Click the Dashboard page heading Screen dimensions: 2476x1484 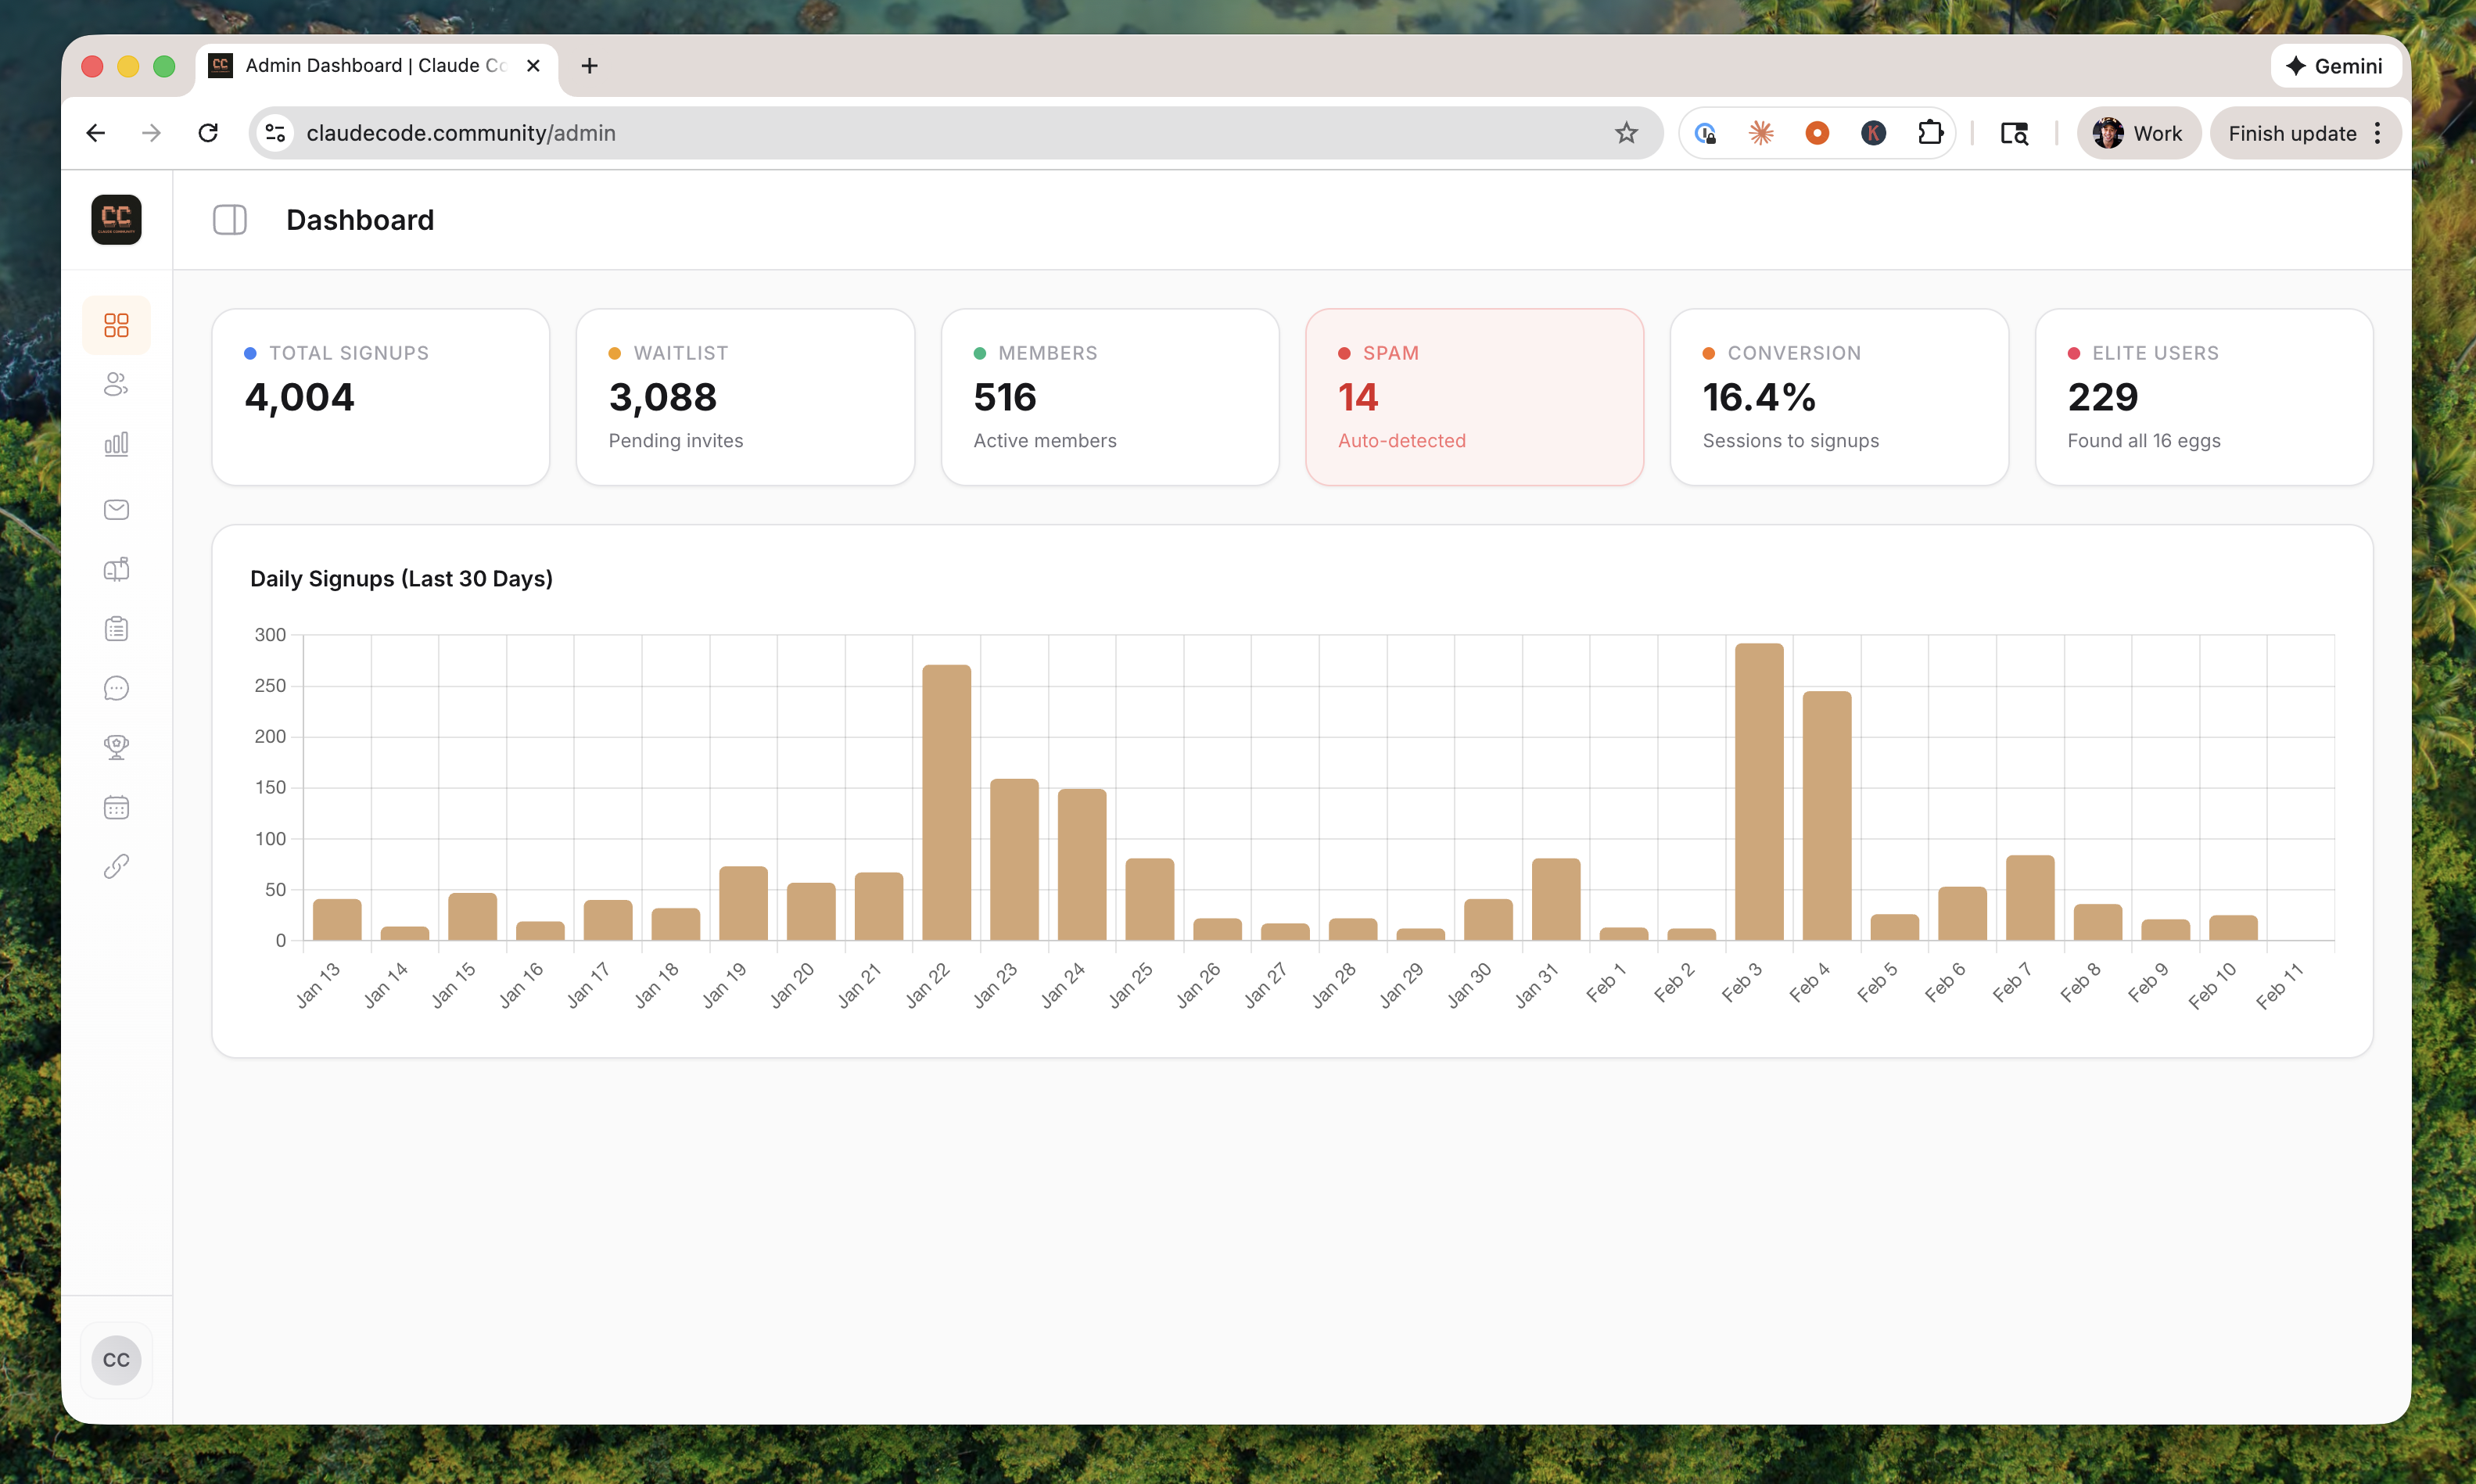click(360, 220)
